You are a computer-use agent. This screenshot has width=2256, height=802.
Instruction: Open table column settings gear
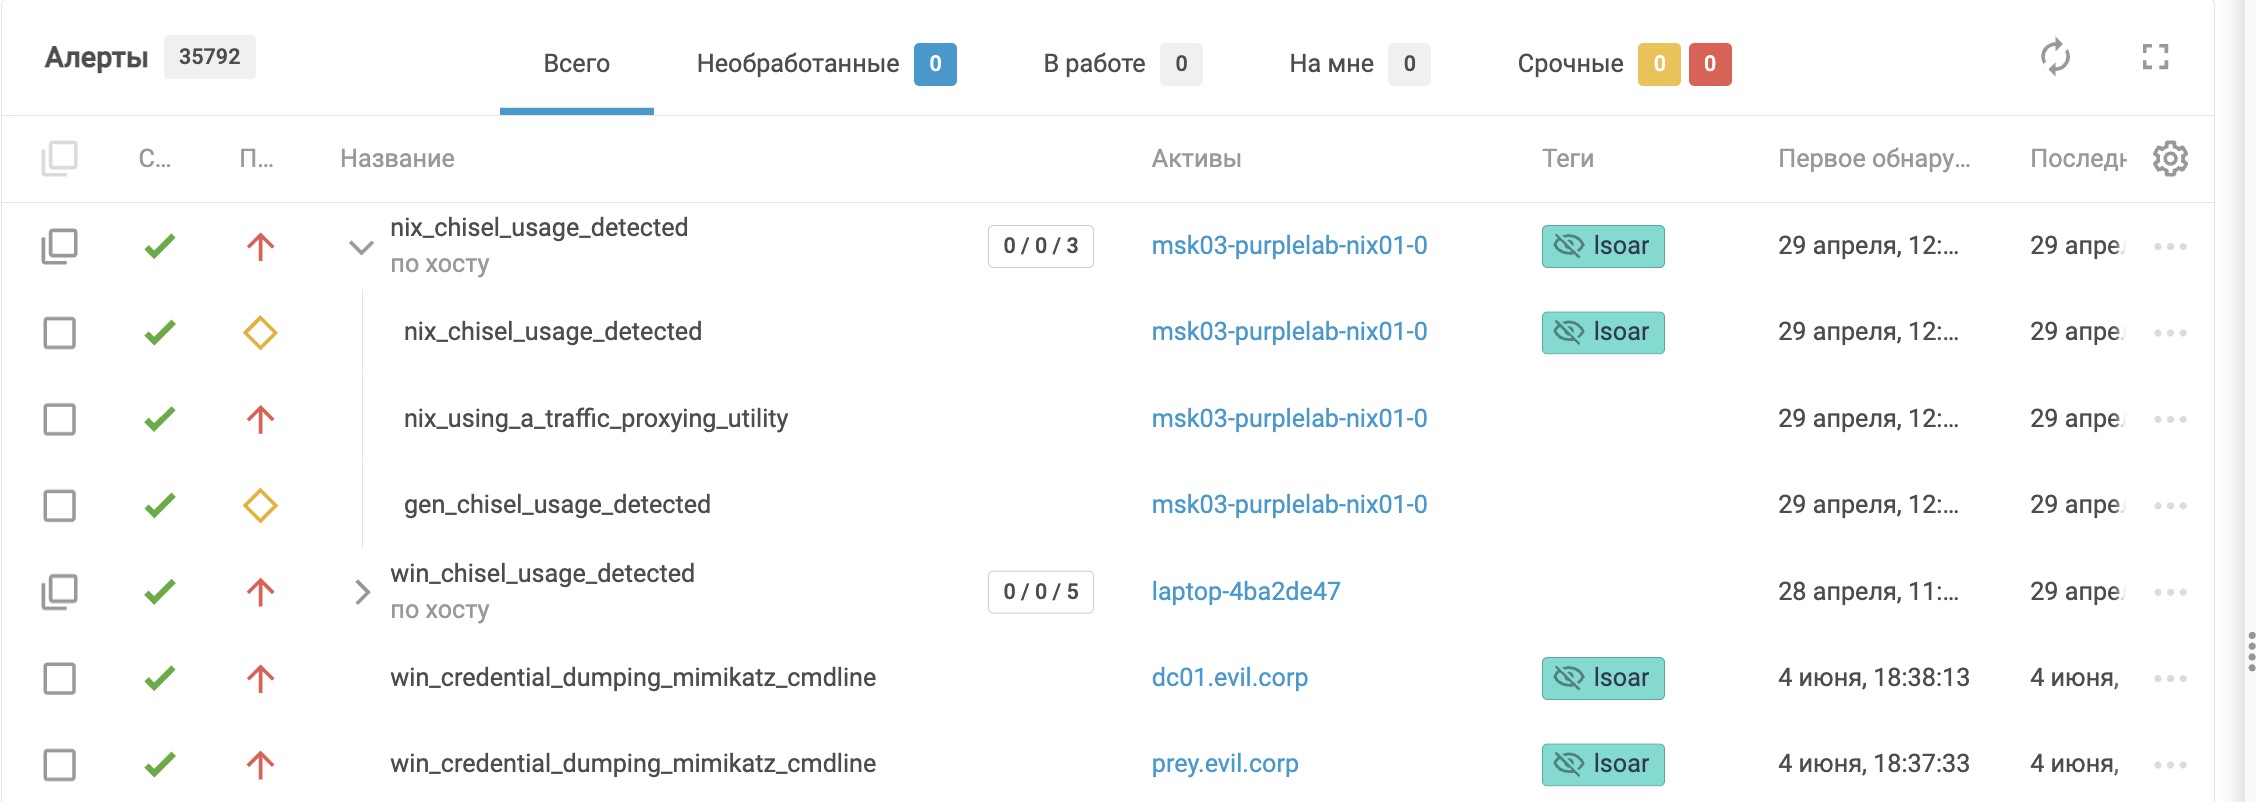tap(2170, 159)
